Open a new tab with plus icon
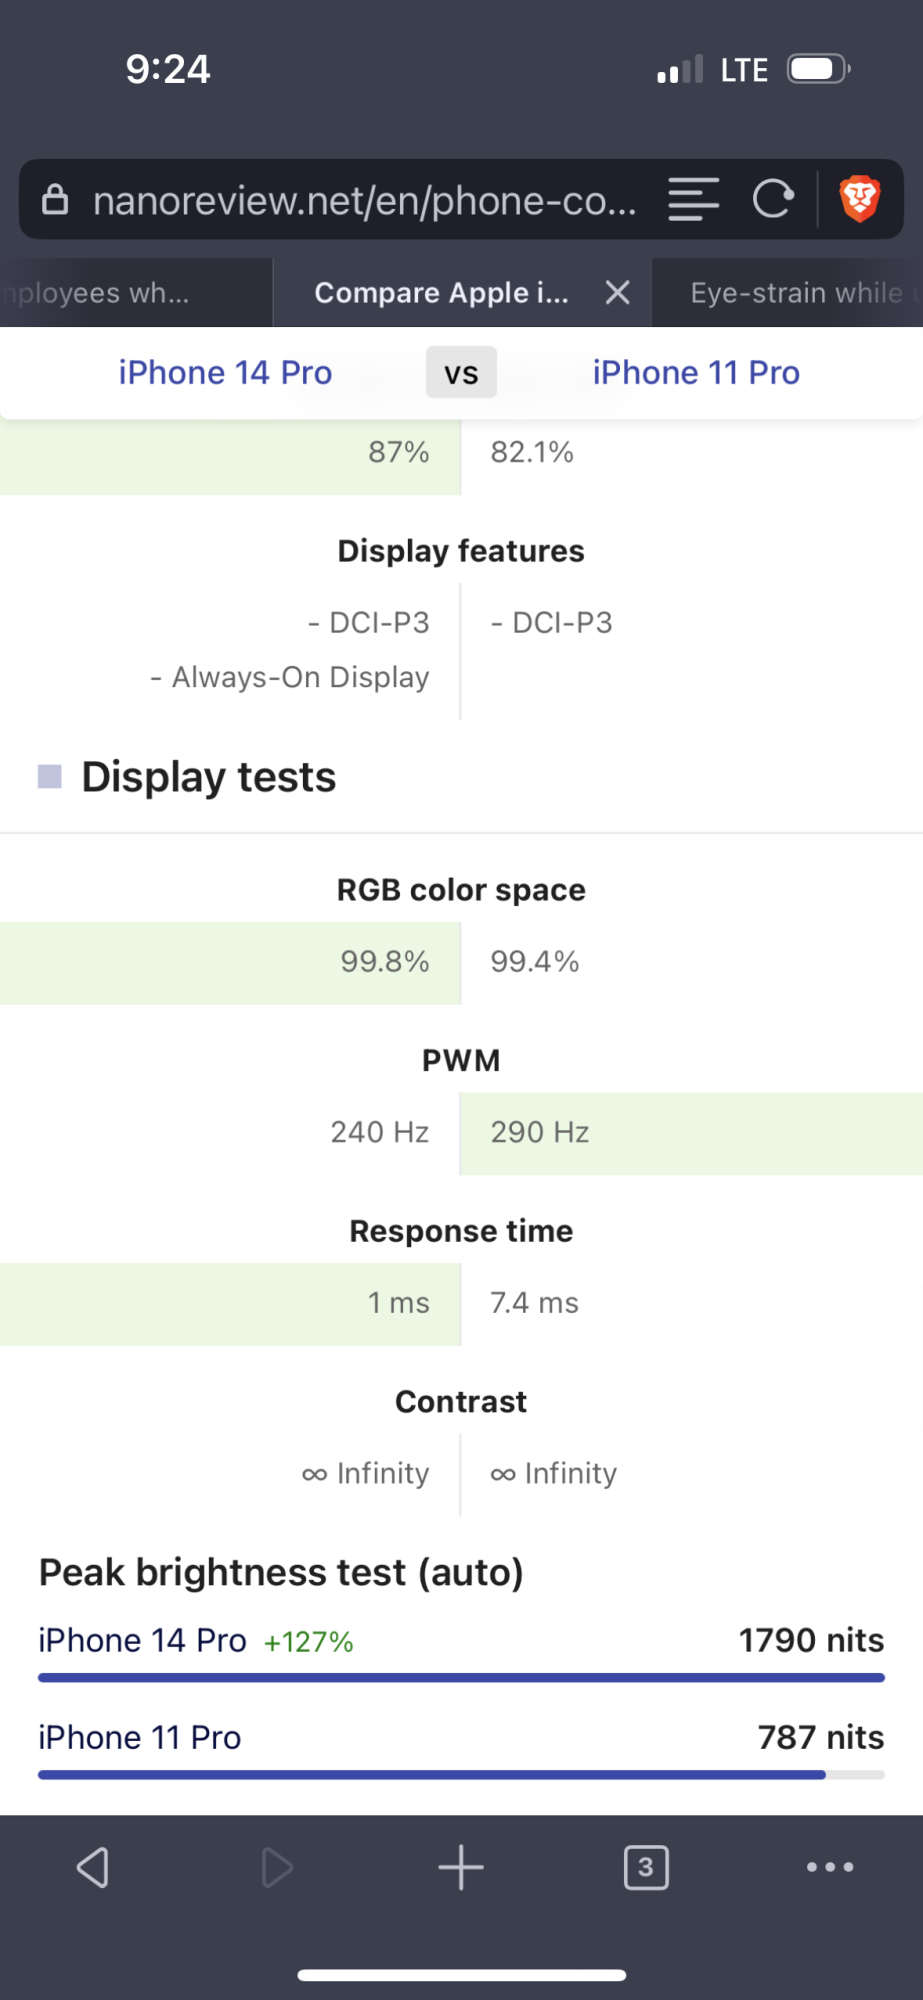Viewport: 923px width, 2000px height. [461, 1867]
